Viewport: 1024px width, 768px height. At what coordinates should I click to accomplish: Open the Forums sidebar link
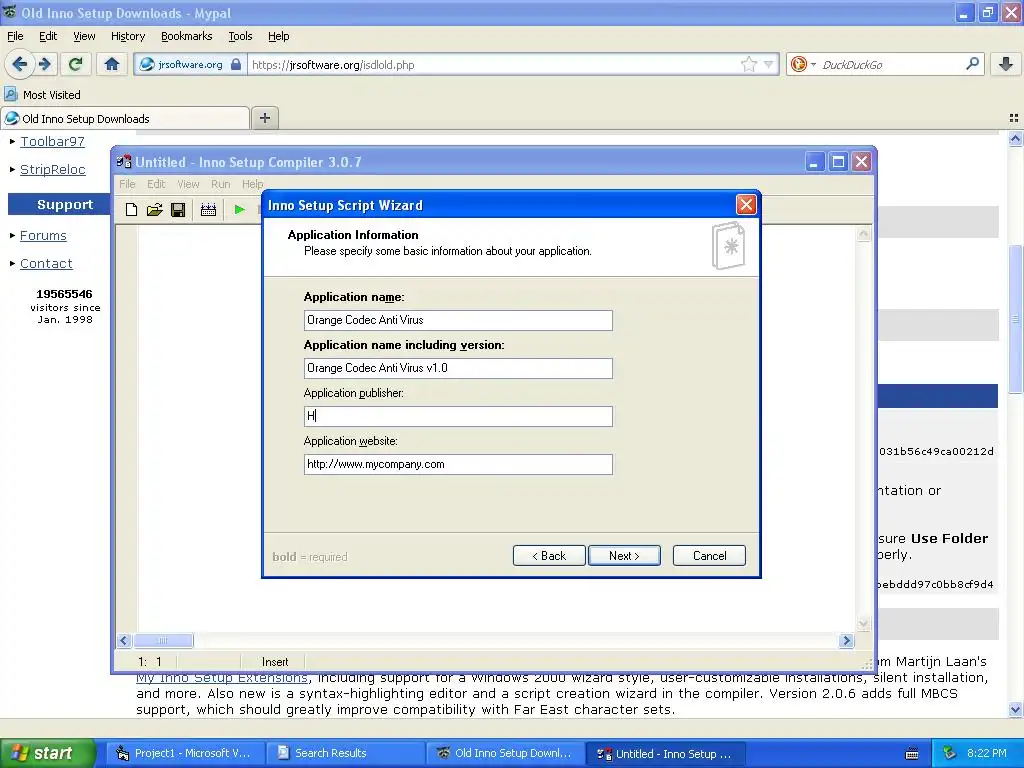click(x=43, y=235)
